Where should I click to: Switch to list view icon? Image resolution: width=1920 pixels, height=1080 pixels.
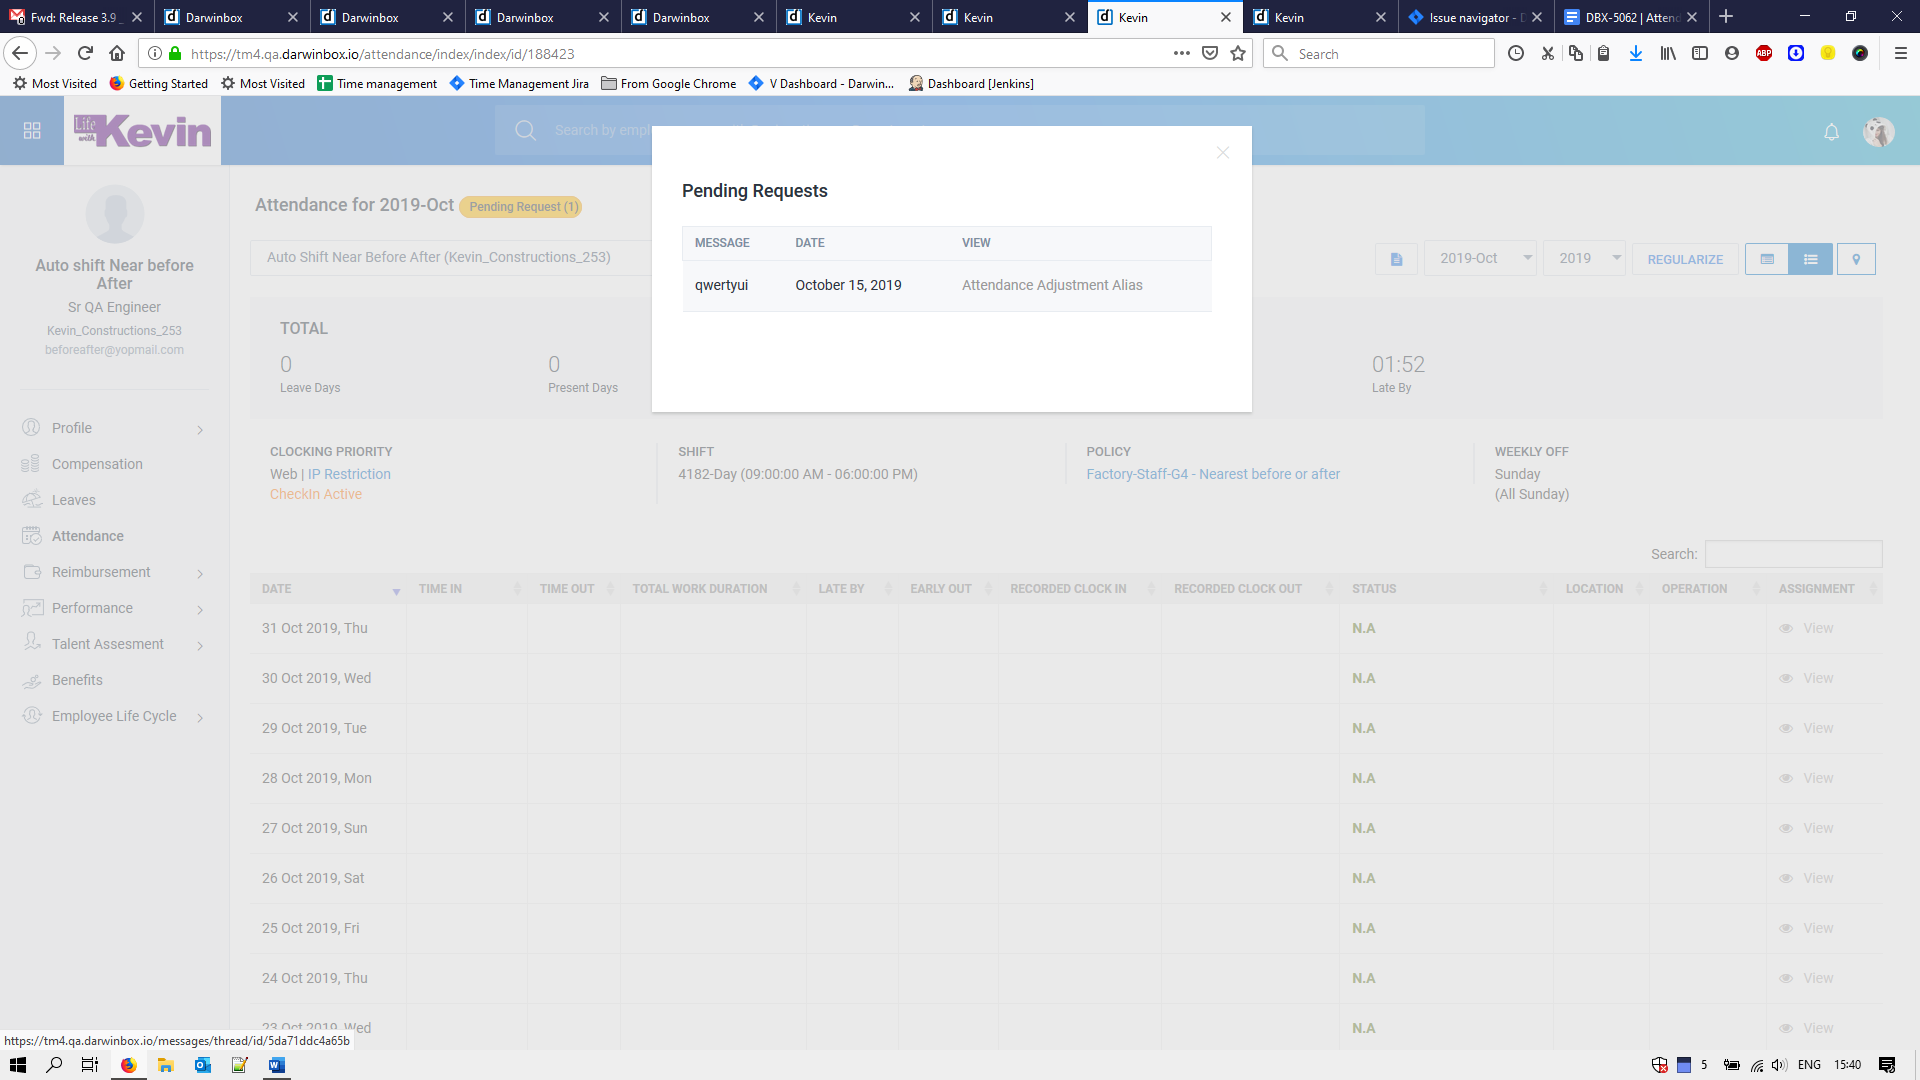click(x=1810, y=259)
